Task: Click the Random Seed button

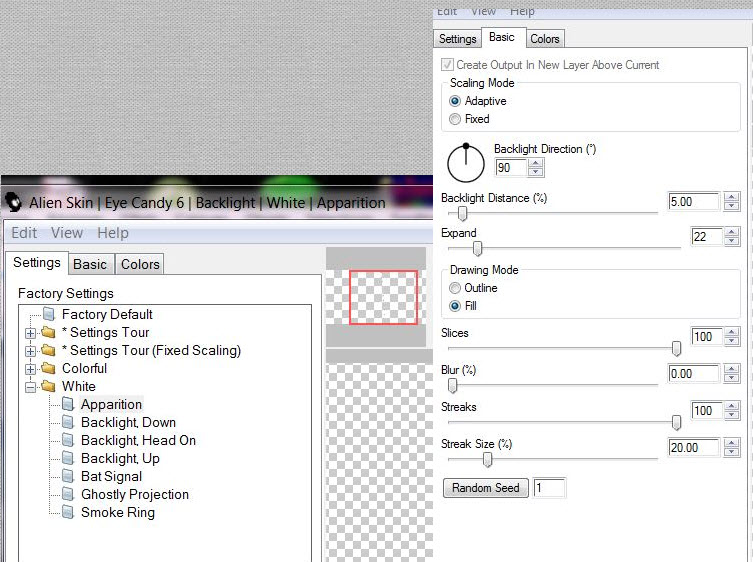Action: [x=486, y=488]
